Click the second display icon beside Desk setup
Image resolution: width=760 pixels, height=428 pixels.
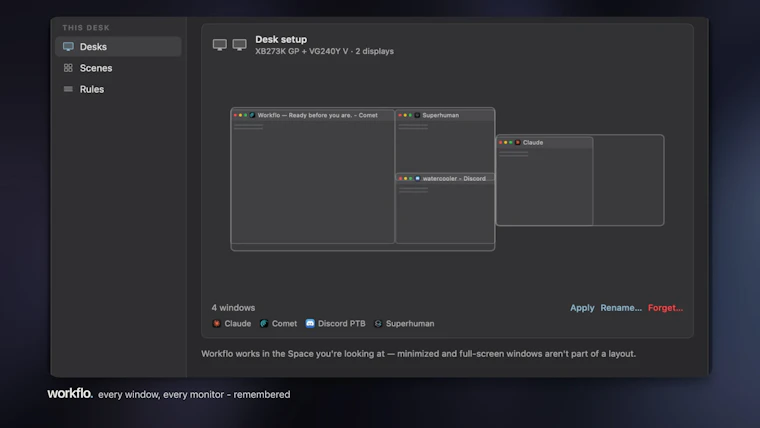(239, 45)
